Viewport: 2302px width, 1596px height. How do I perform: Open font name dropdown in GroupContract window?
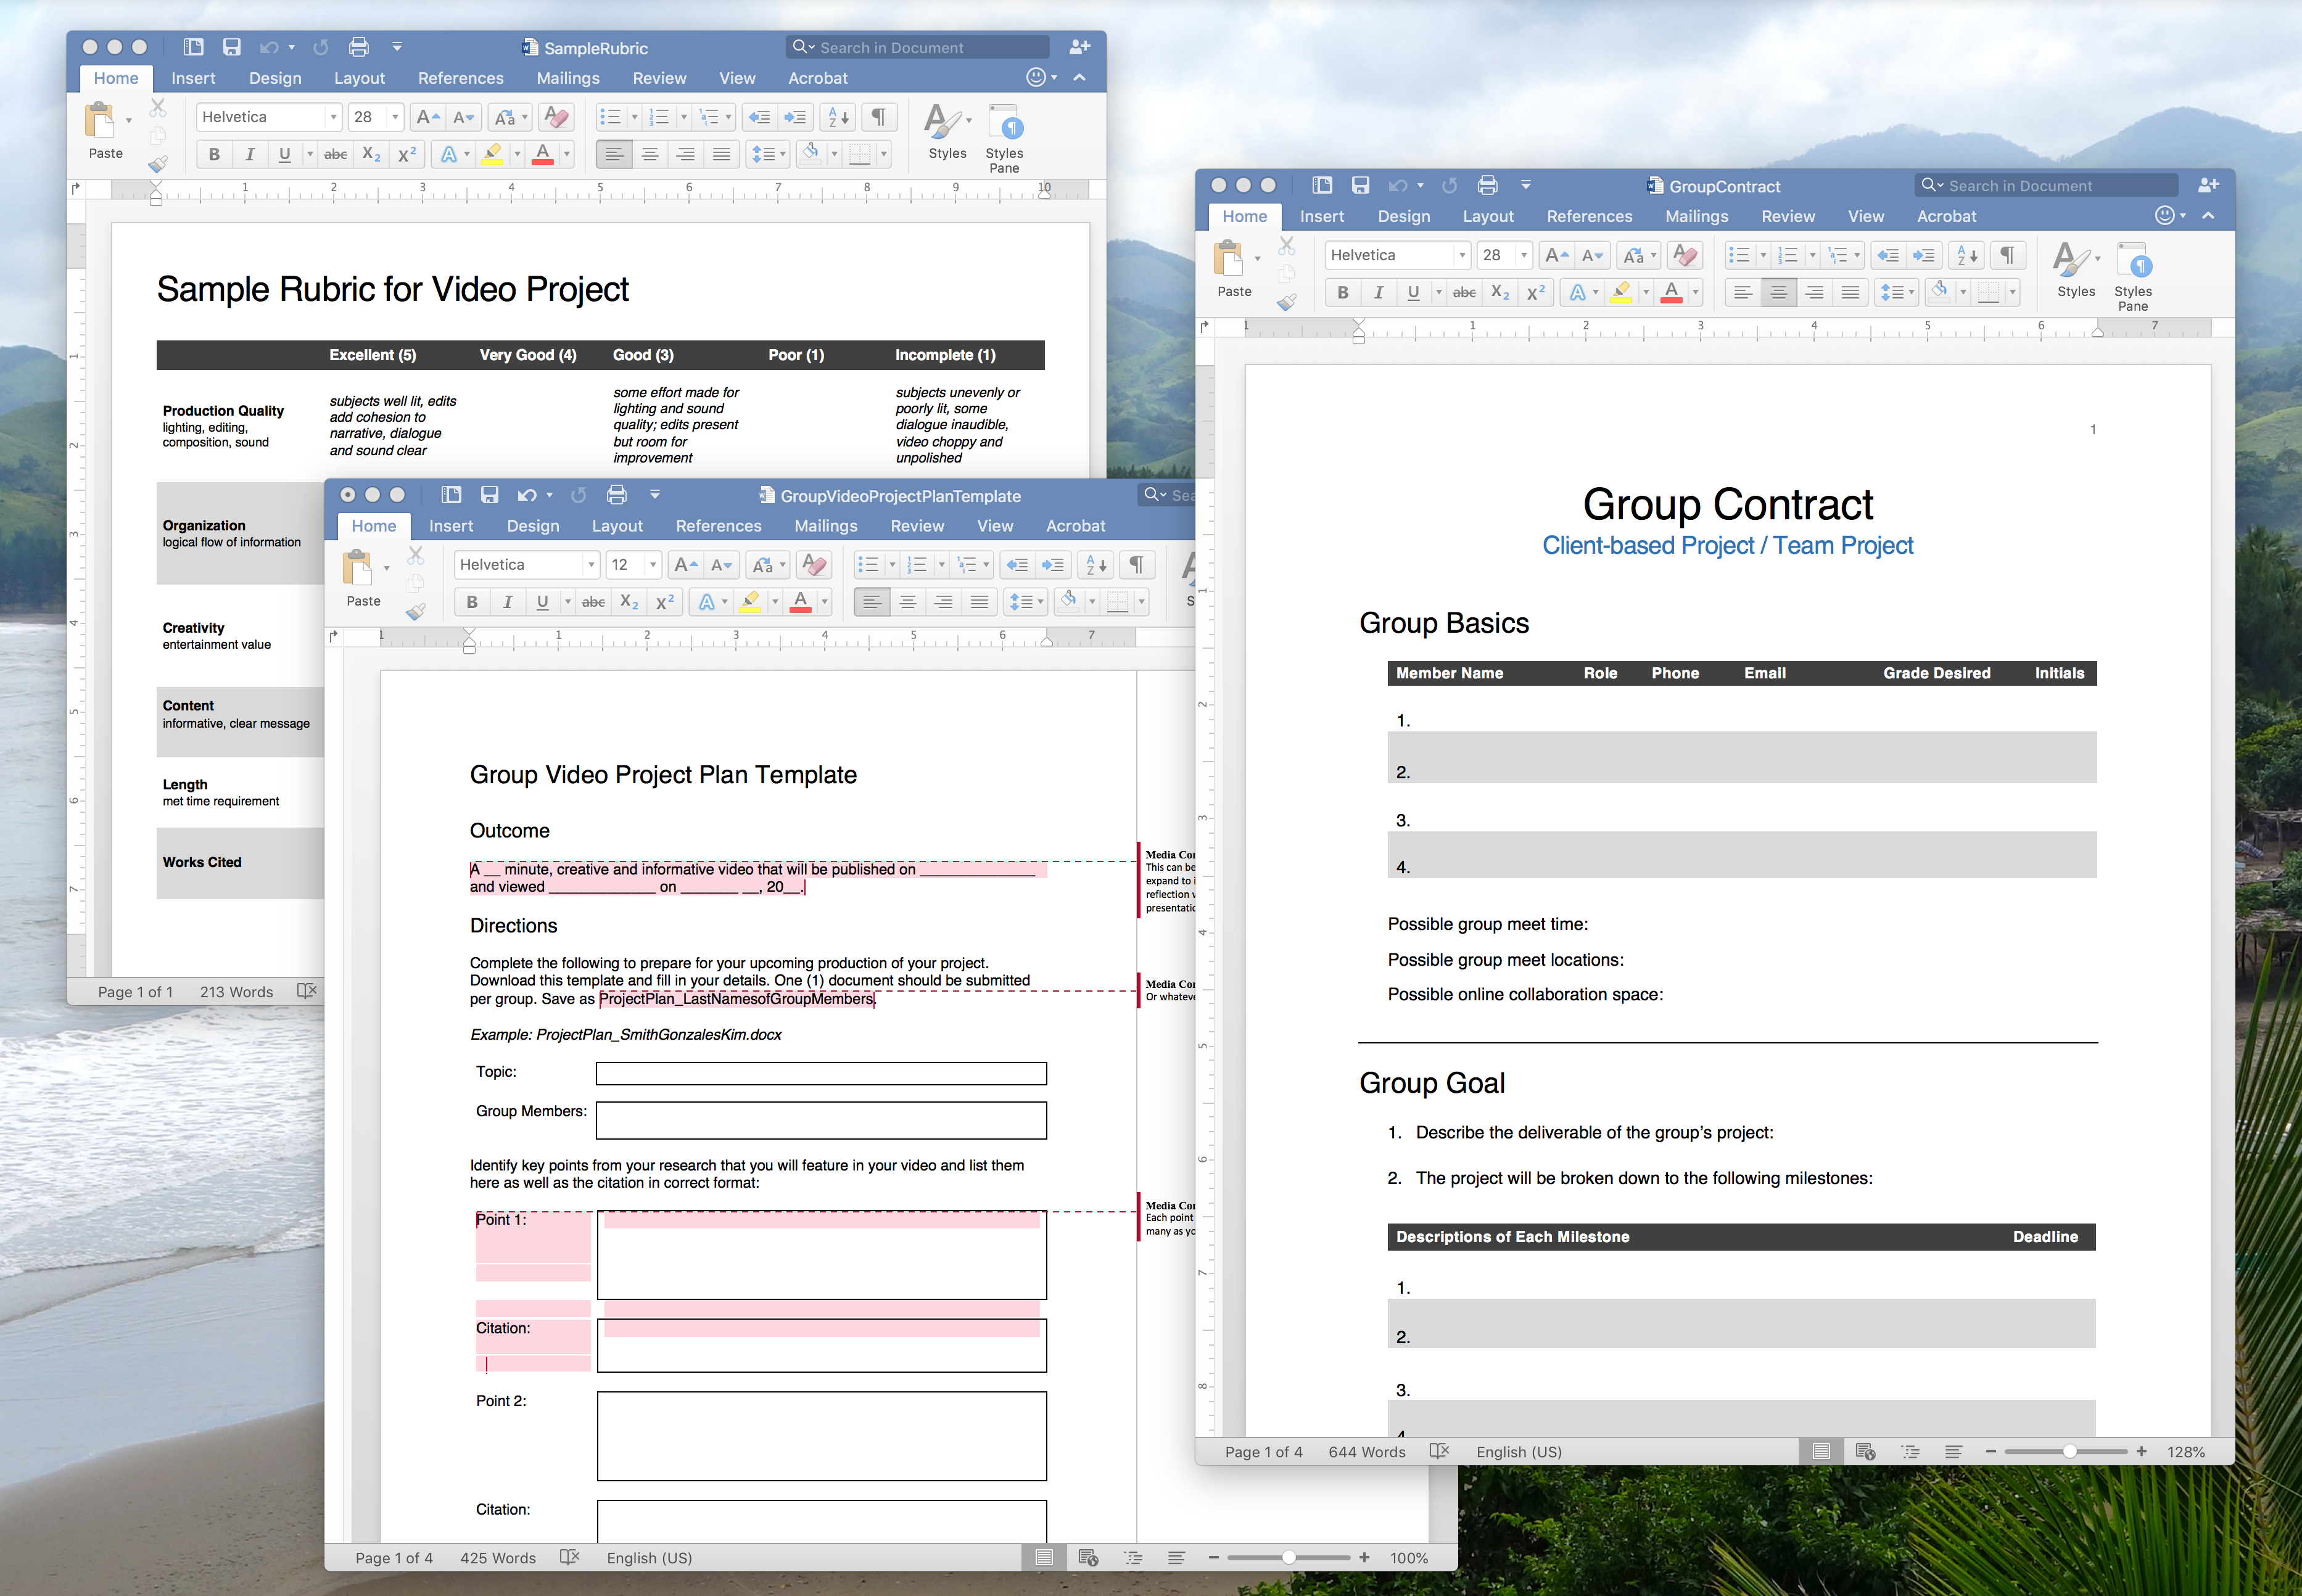(1462, 255)
